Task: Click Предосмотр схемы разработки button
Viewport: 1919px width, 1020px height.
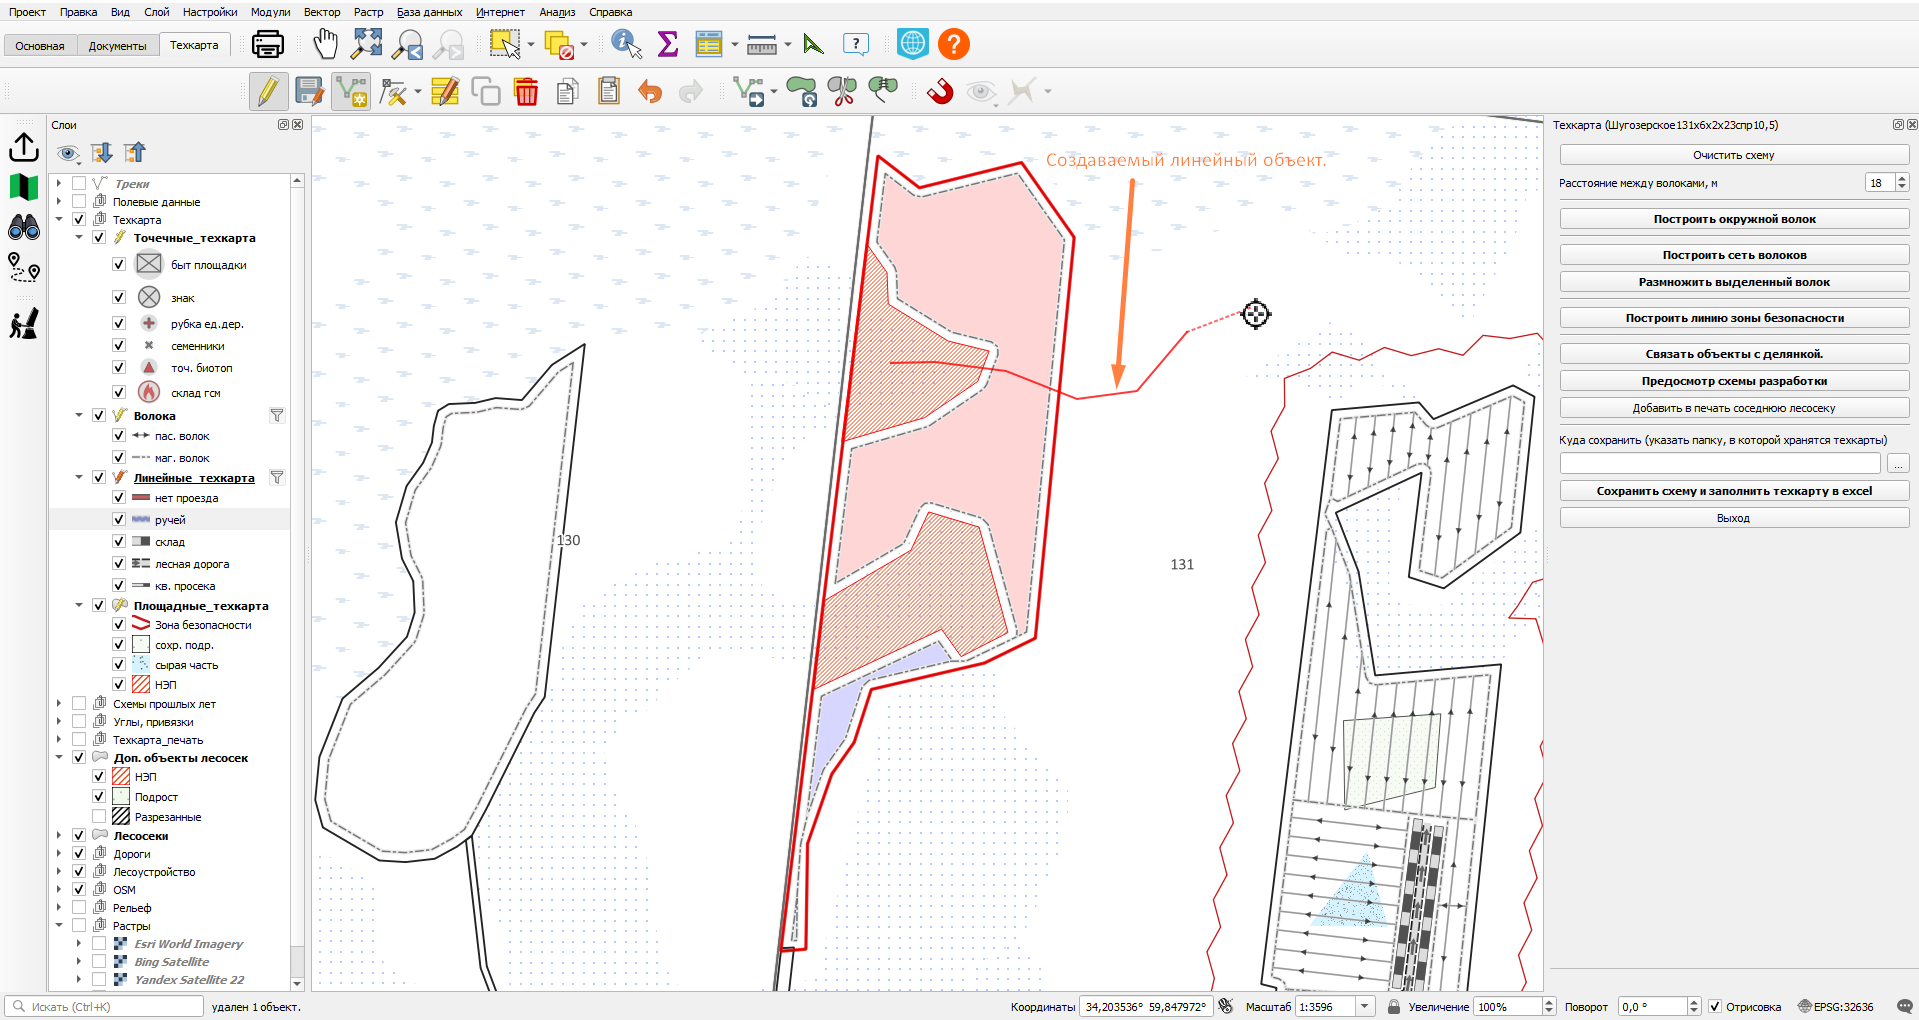Action: point(1734,381)
